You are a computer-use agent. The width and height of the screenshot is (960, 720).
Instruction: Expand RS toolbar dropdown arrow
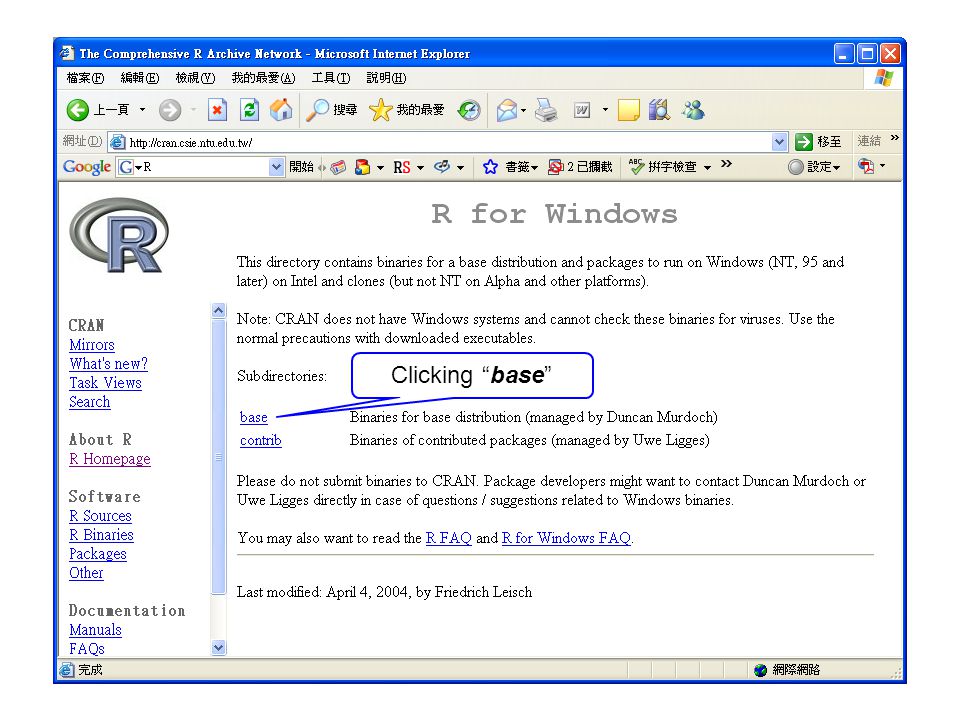[x=421, y=167]
